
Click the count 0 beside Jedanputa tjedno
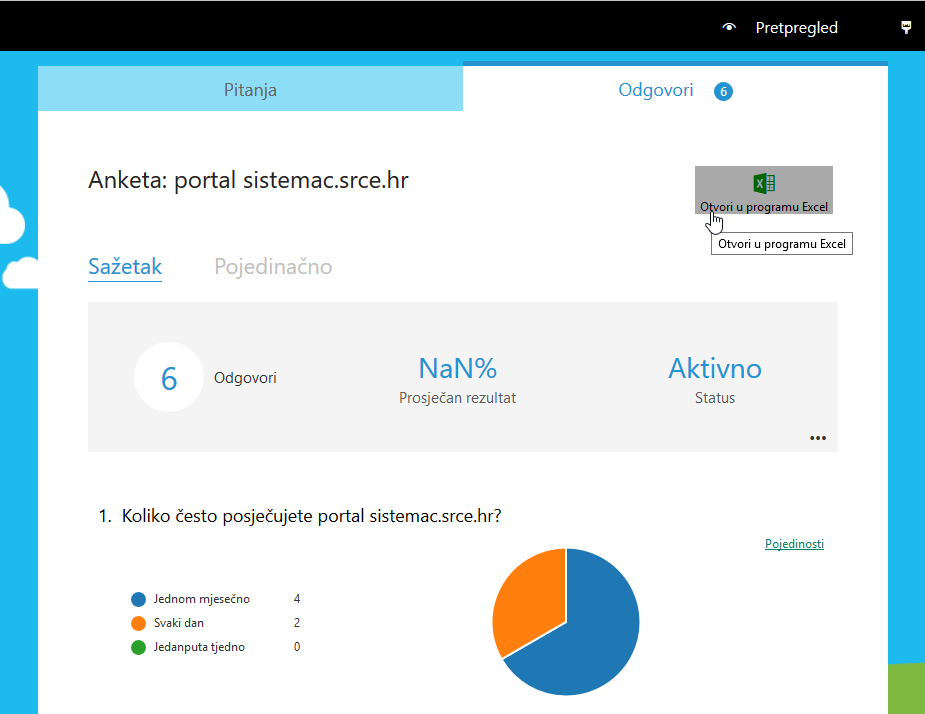[297, 647]
